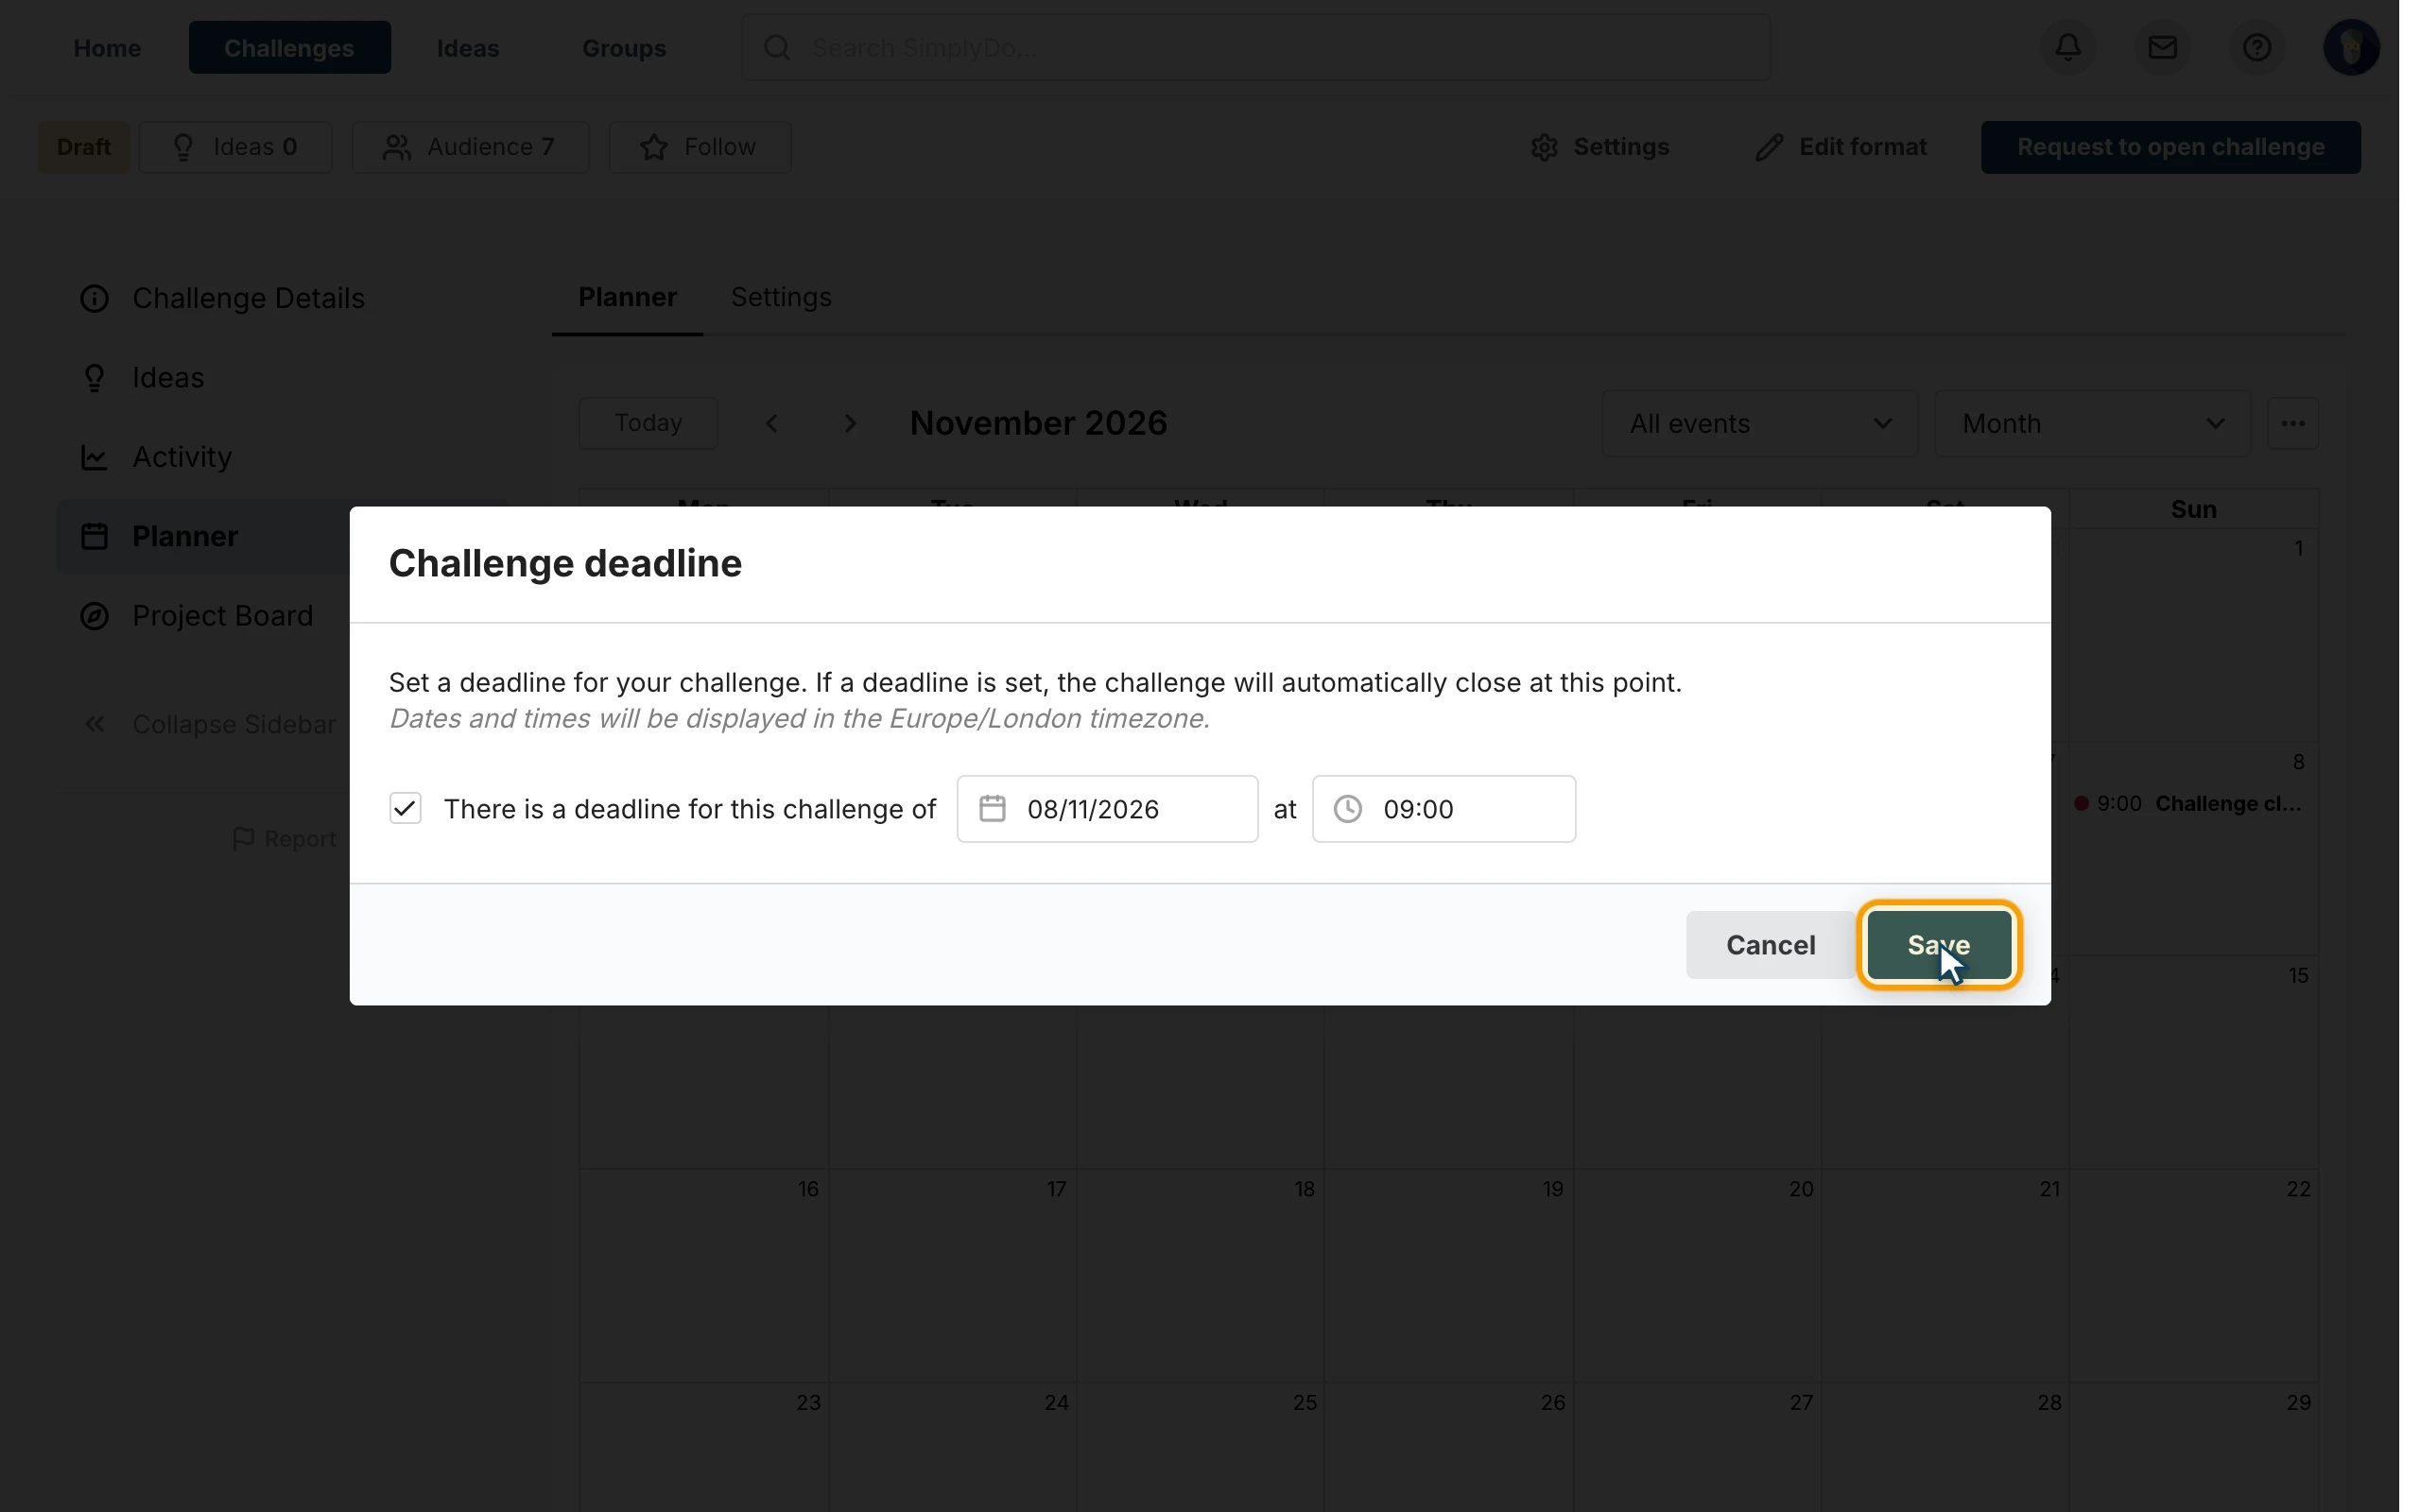Open the user profile avatar
The height and width of the screenshot is (1512, 2420).
pos(2350,47)
